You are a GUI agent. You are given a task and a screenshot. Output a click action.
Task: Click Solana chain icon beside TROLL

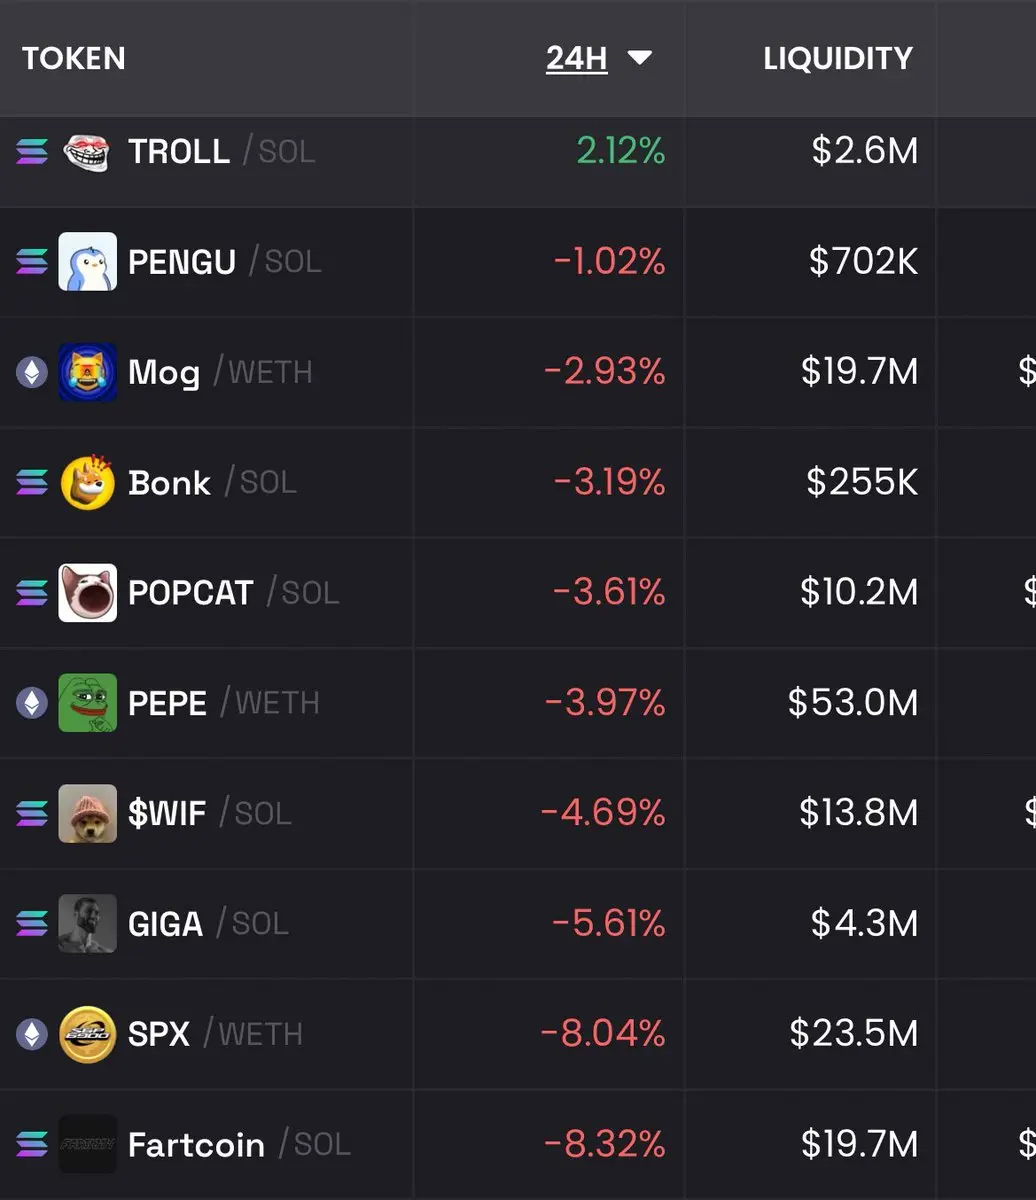pos(31,152)
